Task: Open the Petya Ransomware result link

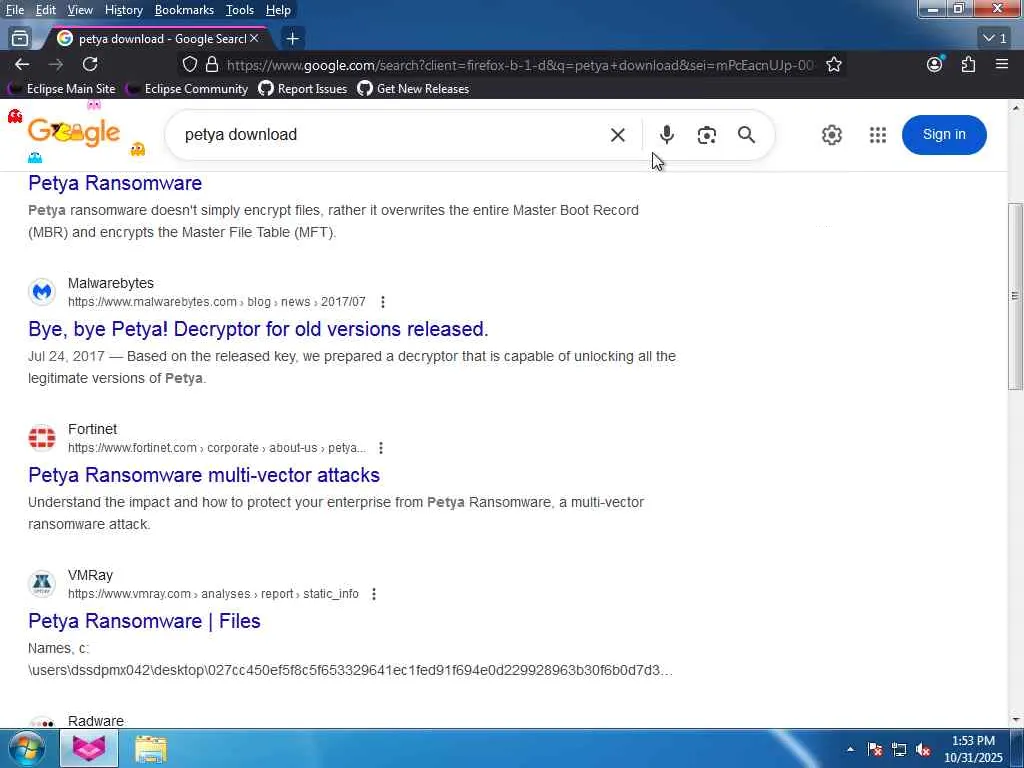Action: click(x=115, y=183)
